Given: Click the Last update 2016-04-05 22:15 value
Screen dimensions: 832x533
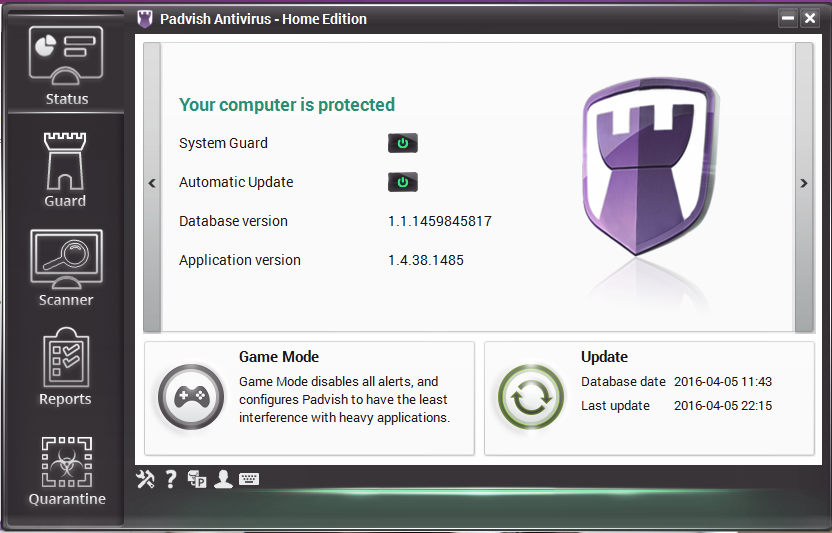Looking at the screenshot, I should pyautogui.click(x=723, y=406).
